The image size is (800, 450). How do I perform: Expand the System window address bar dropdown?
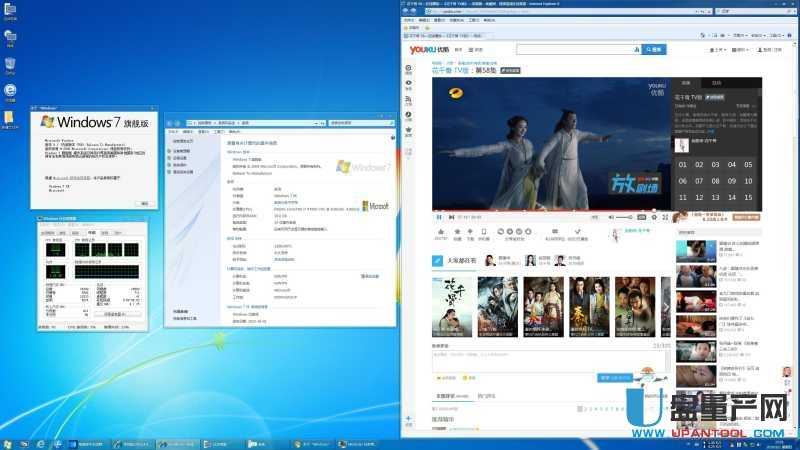pos(316,123)
